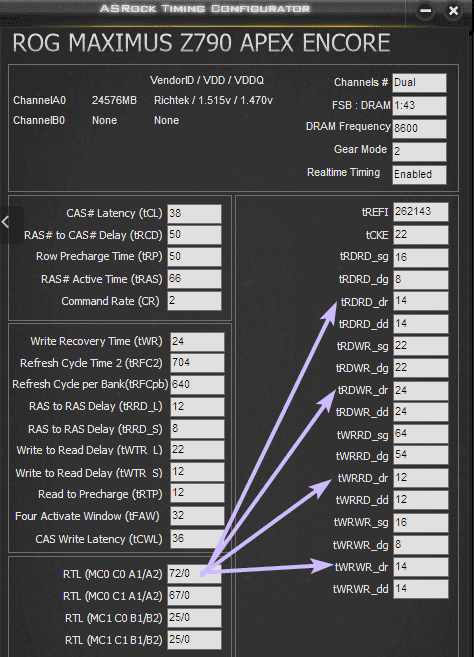Select the tRDWR_dd value field
The image size is (474, 657).
click(421, 412)
